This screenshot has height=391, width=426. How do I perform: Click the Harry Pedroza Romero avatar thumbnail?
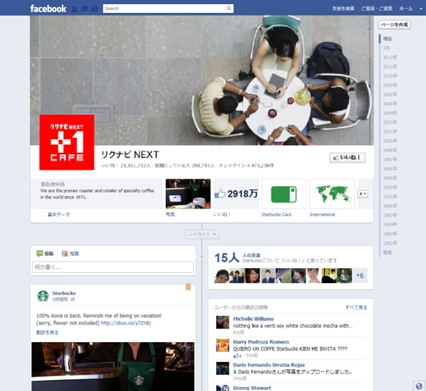(222, 345)
